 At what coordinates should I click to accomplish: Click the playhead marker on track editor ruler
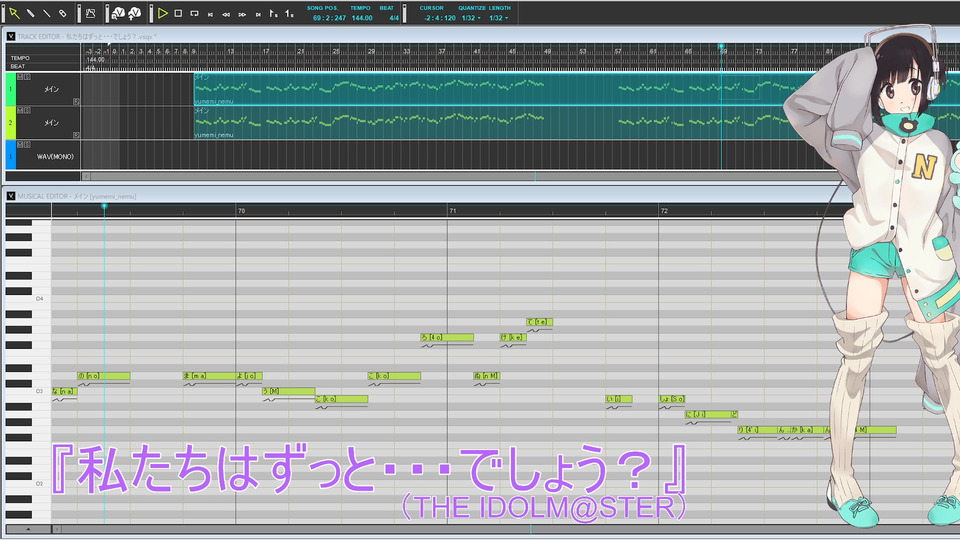coord(721,47)
